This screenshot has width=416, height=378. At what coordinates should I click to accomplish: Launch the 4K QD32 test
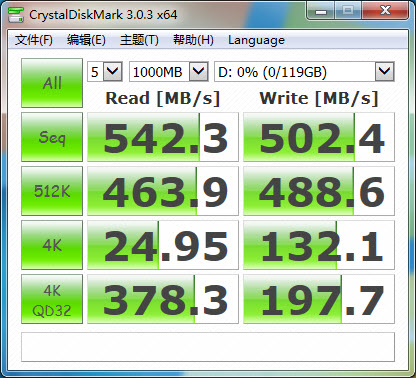[52, 299]
